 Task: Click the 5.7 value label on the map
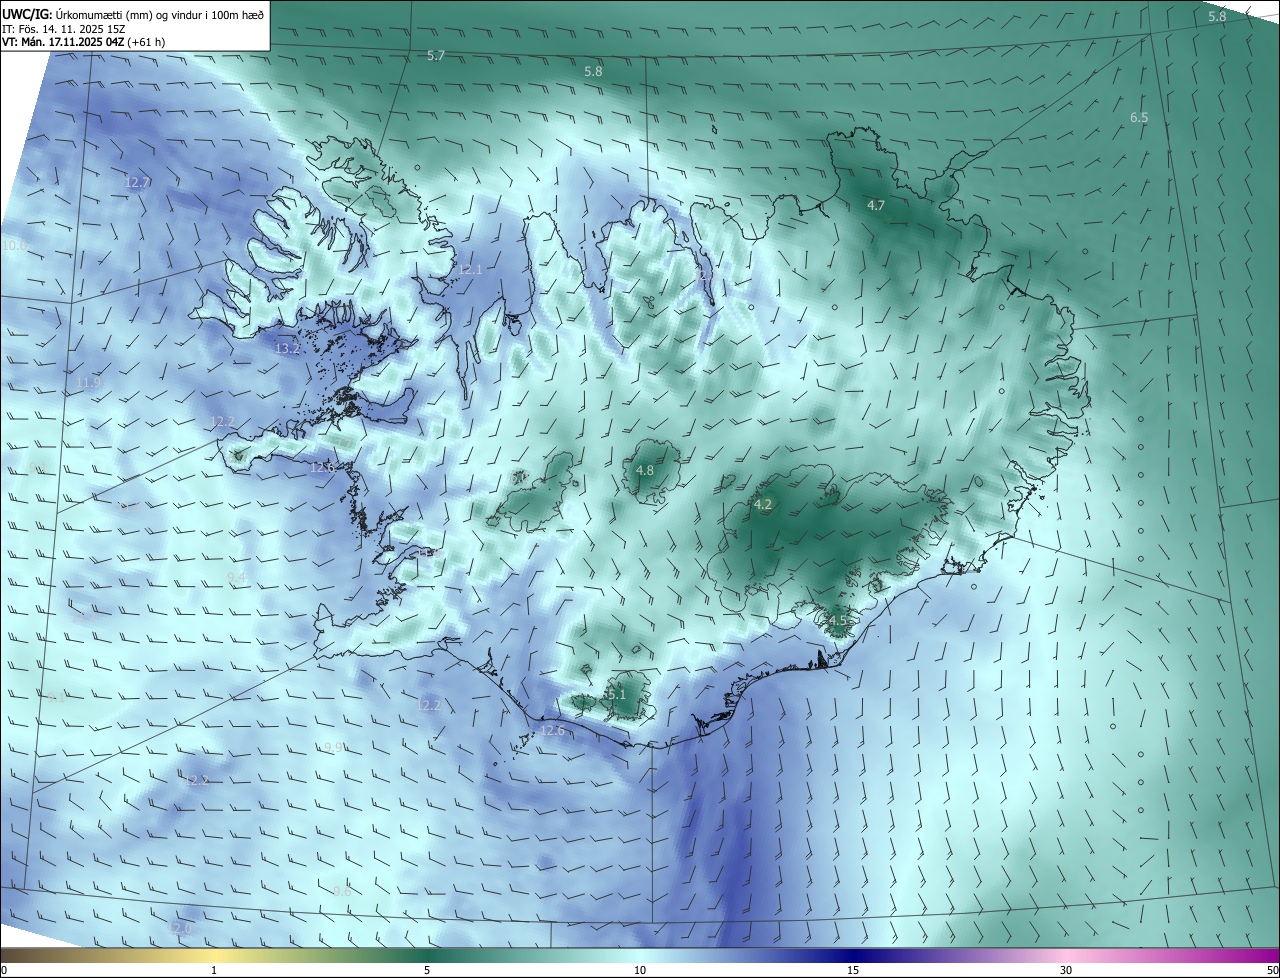coord(436,56)
